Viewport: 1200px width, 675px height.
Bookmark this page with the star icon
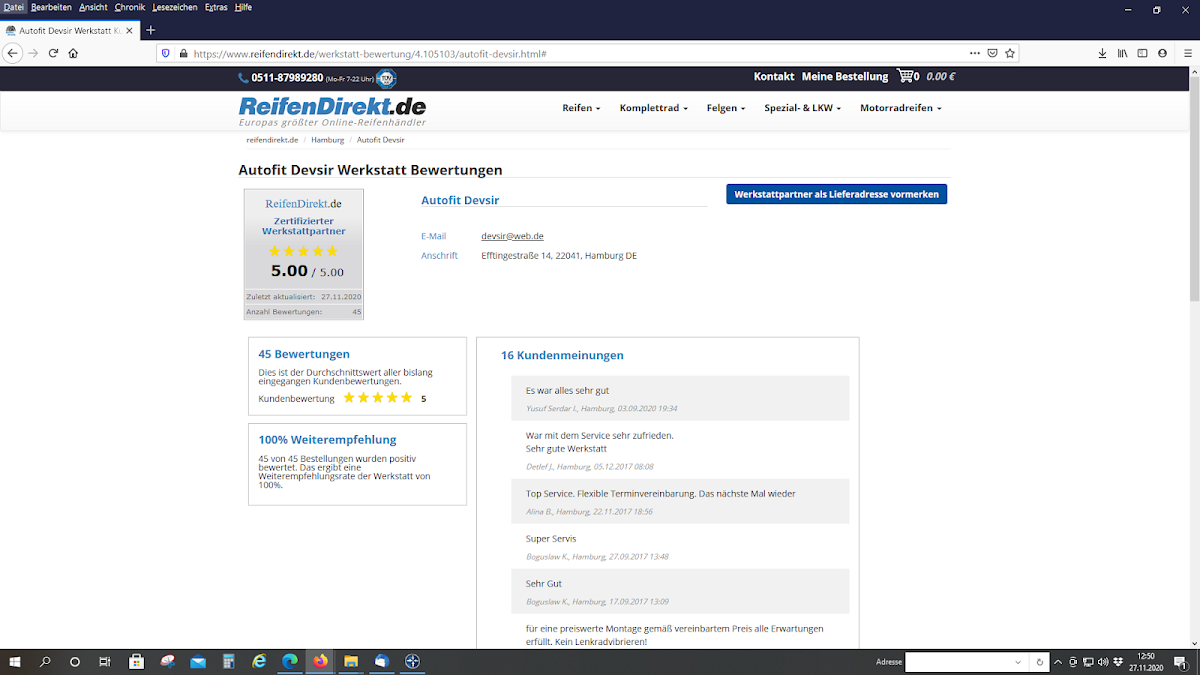tap(1010, 53)
